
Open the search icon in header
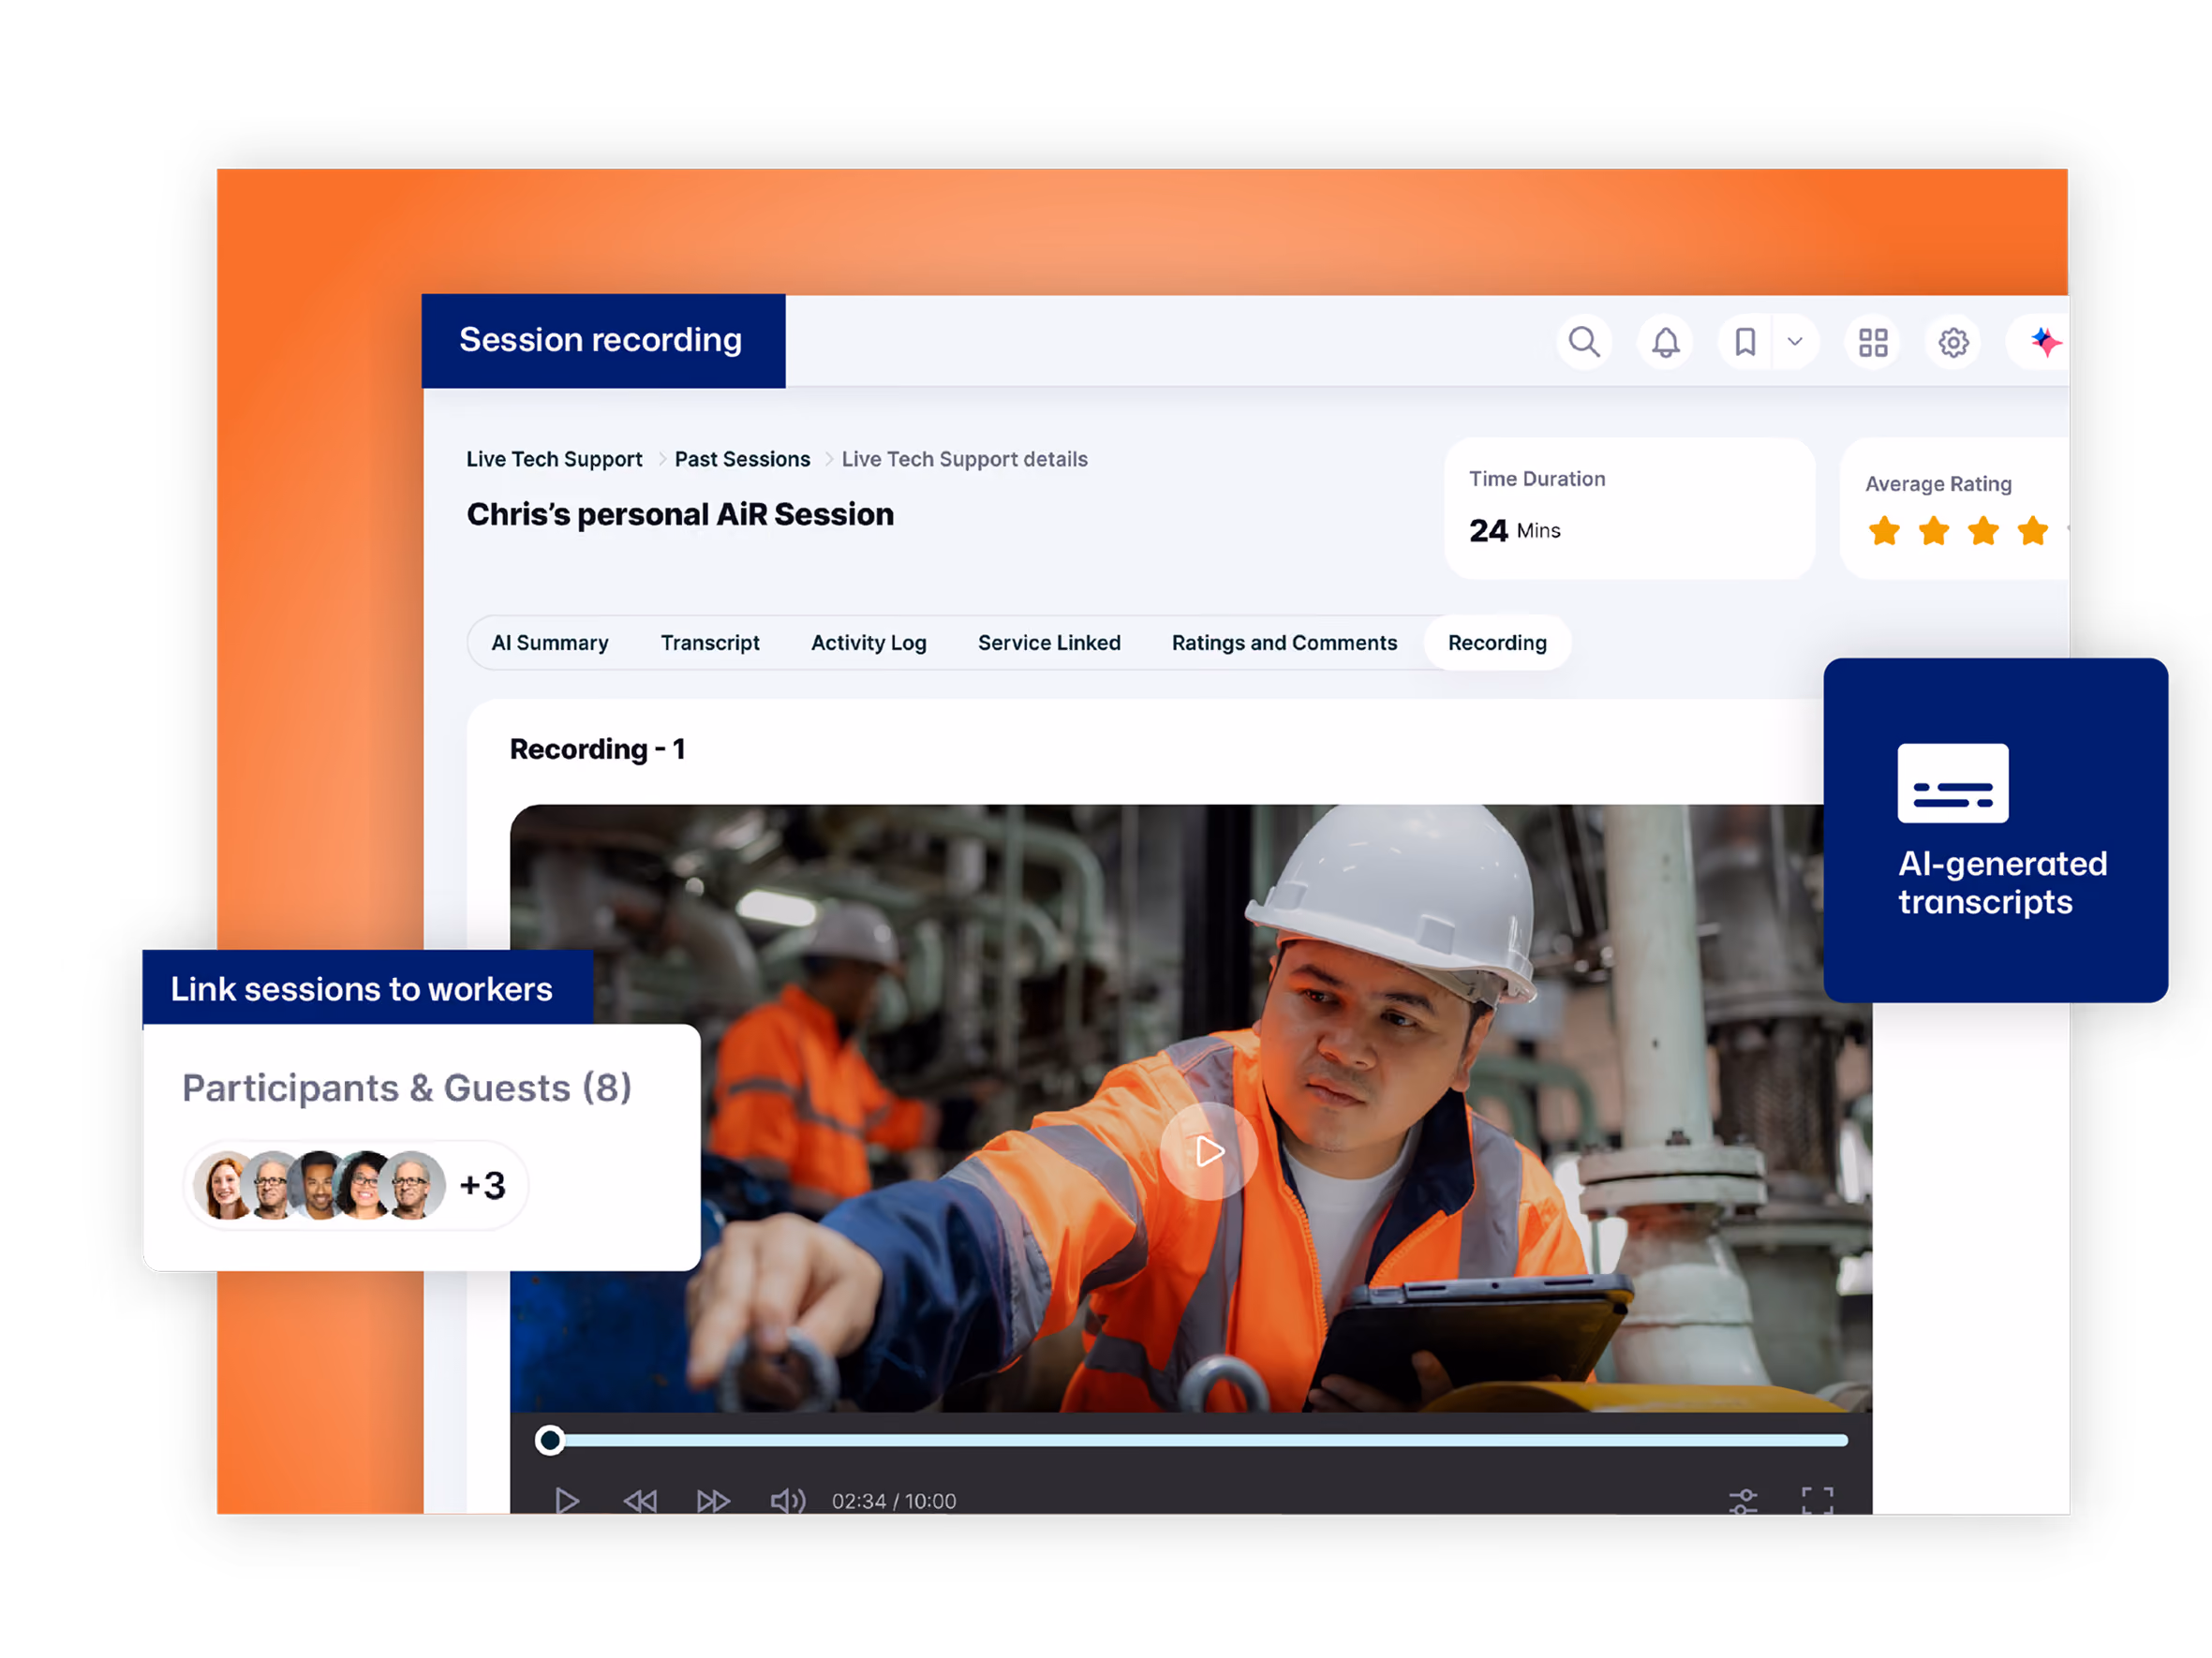[x=1584, y=342]
